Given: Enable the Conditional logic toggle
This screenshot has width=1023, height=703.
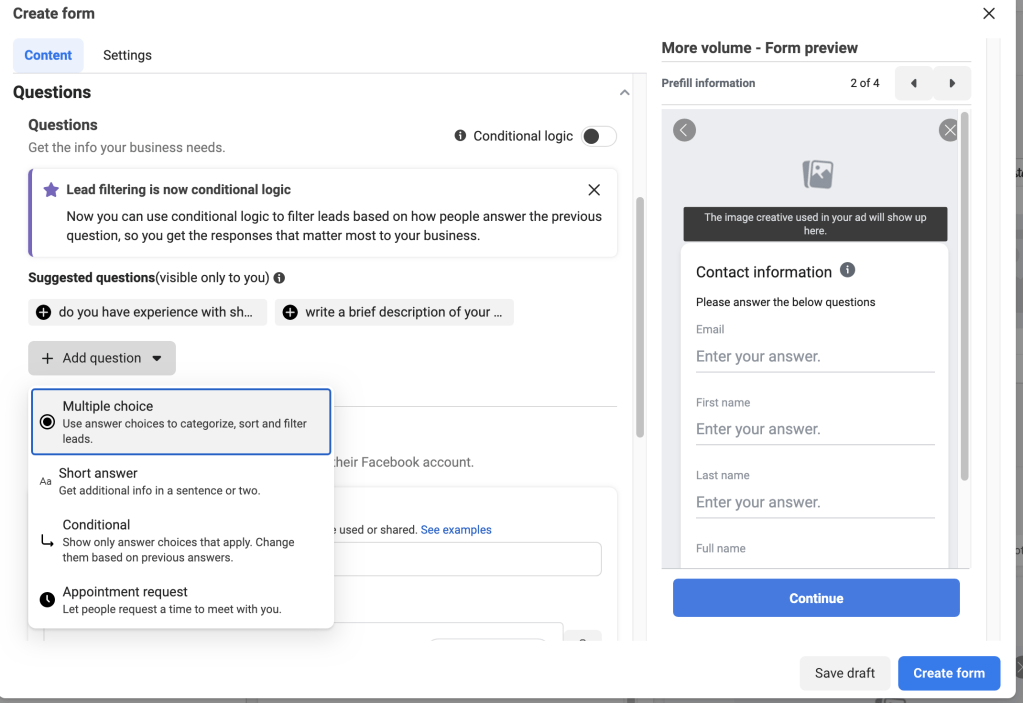Looking at the screenshot, I should point(599,136).
